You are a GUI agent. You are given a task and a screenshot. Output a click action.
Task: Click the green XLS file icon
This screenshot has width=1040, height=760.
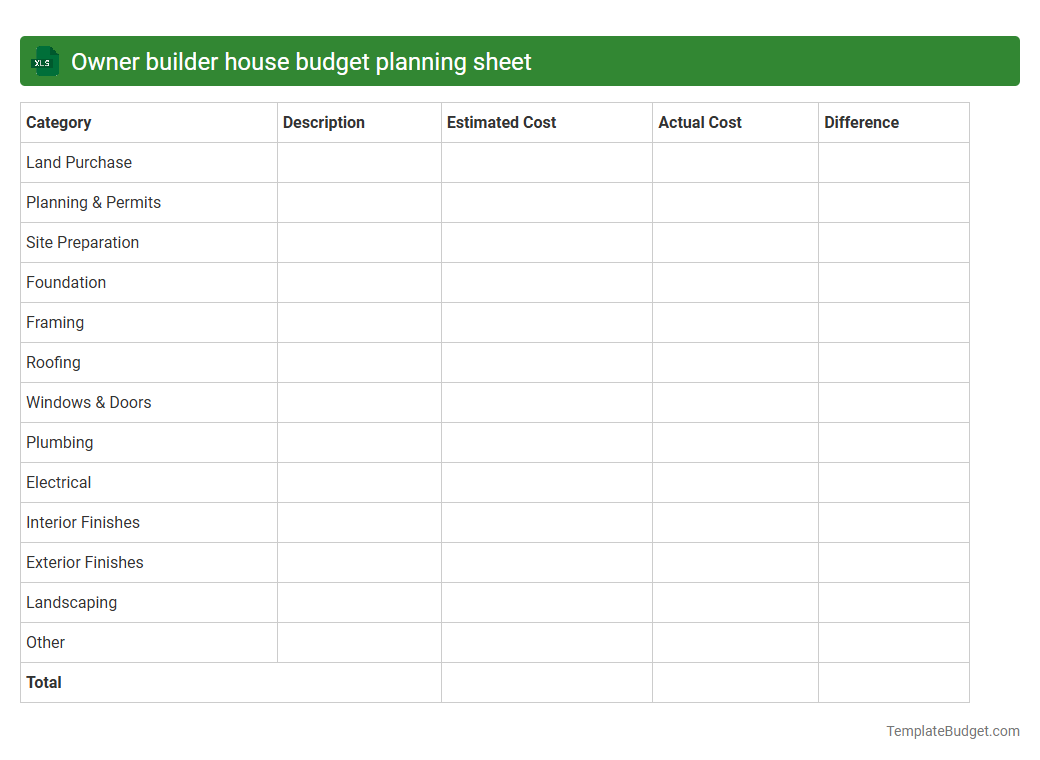[x=44, y=61]
